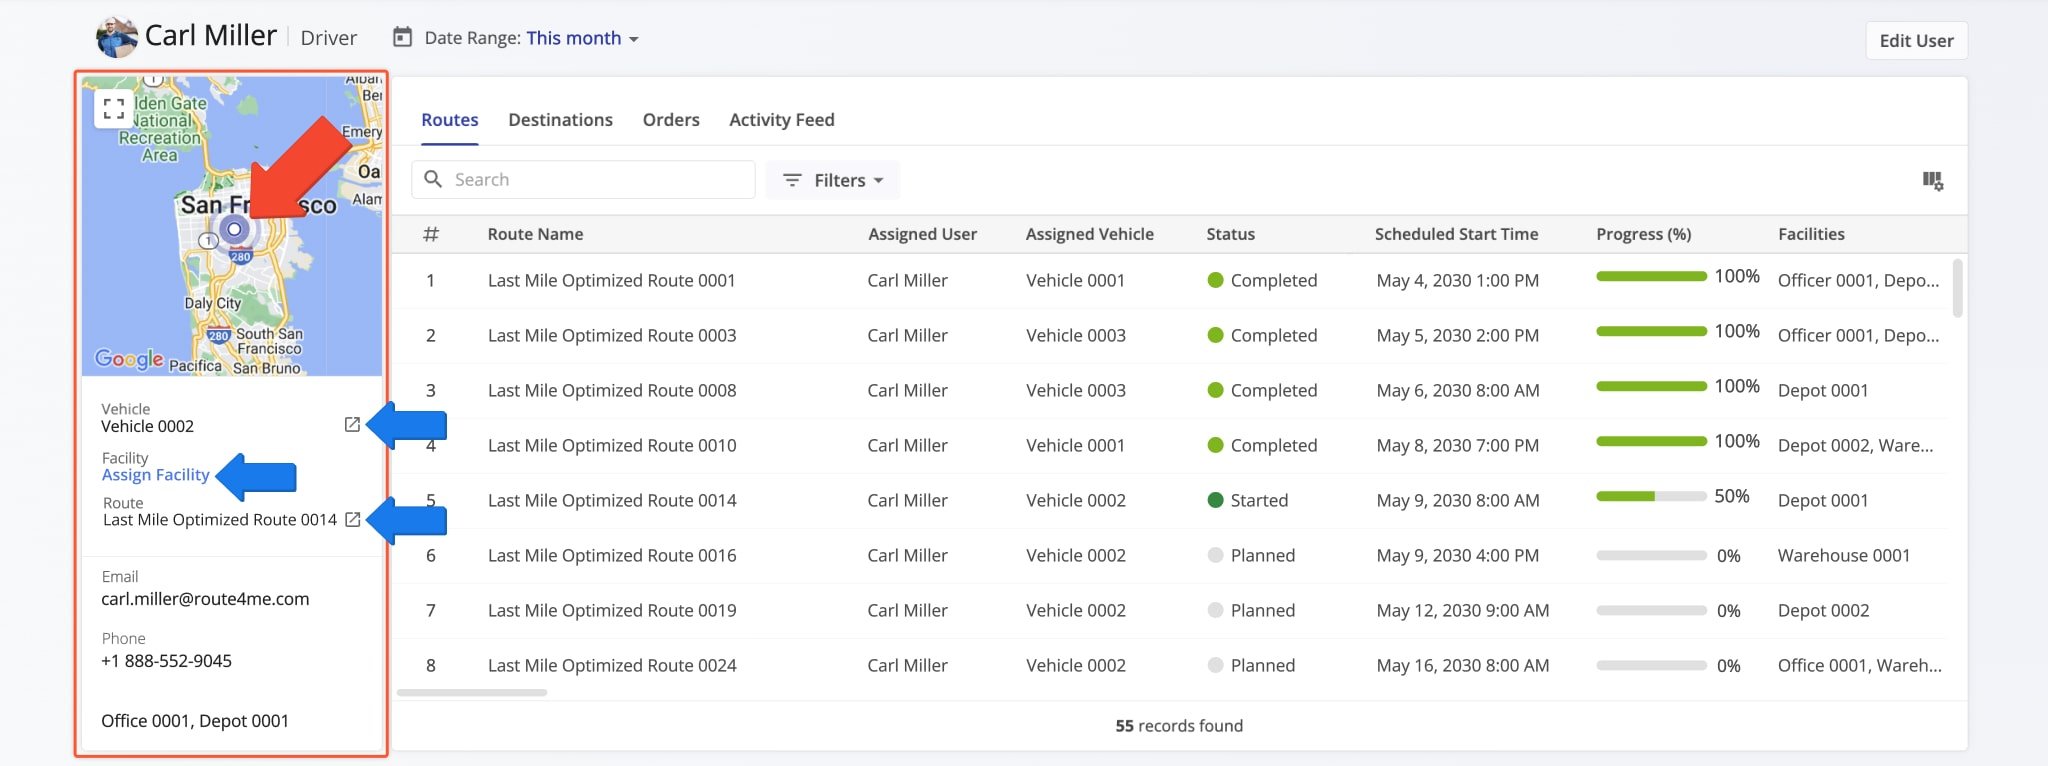Screen dimensions: 2048x766
Task: Click the driver location marker on map
Action: coord(234,229)
